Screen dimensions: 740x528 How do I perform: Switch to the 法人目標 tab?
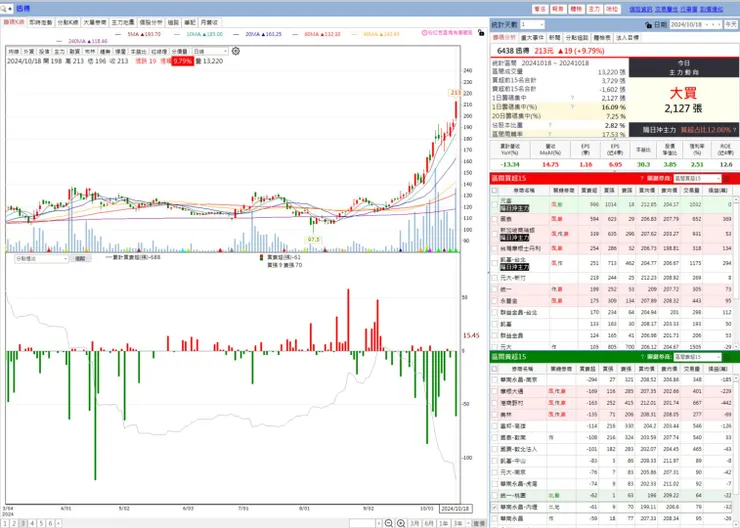[x=627, y=37]
